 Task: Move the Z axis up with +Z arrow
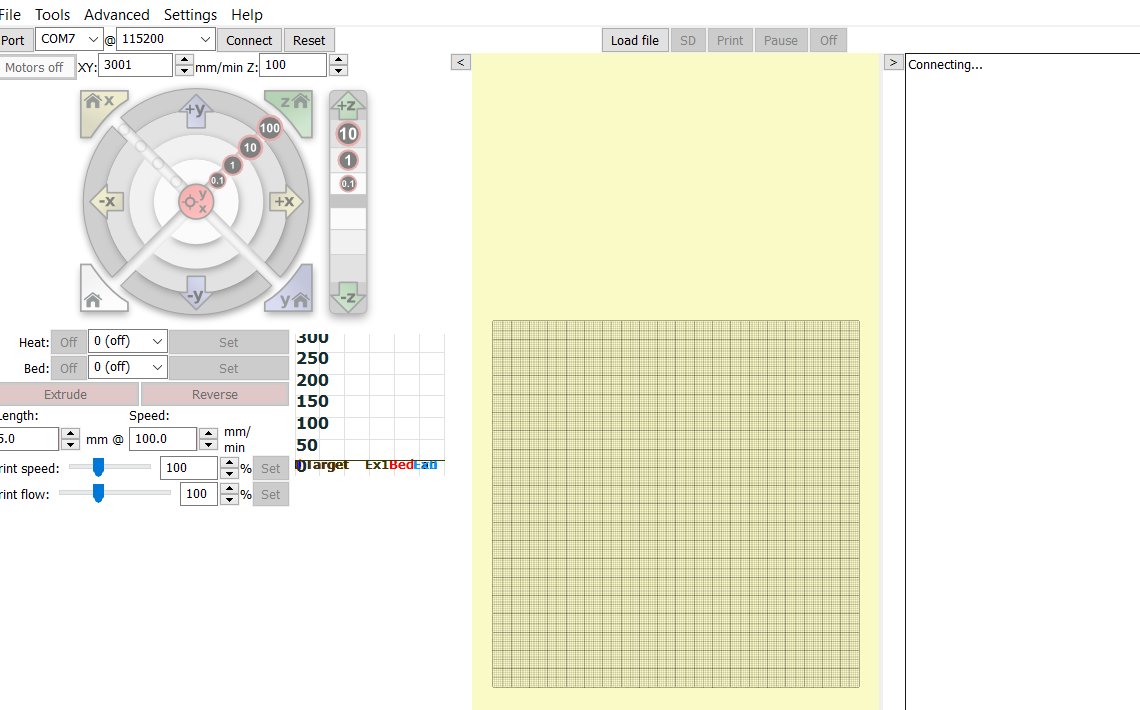[x=348, y=105]
